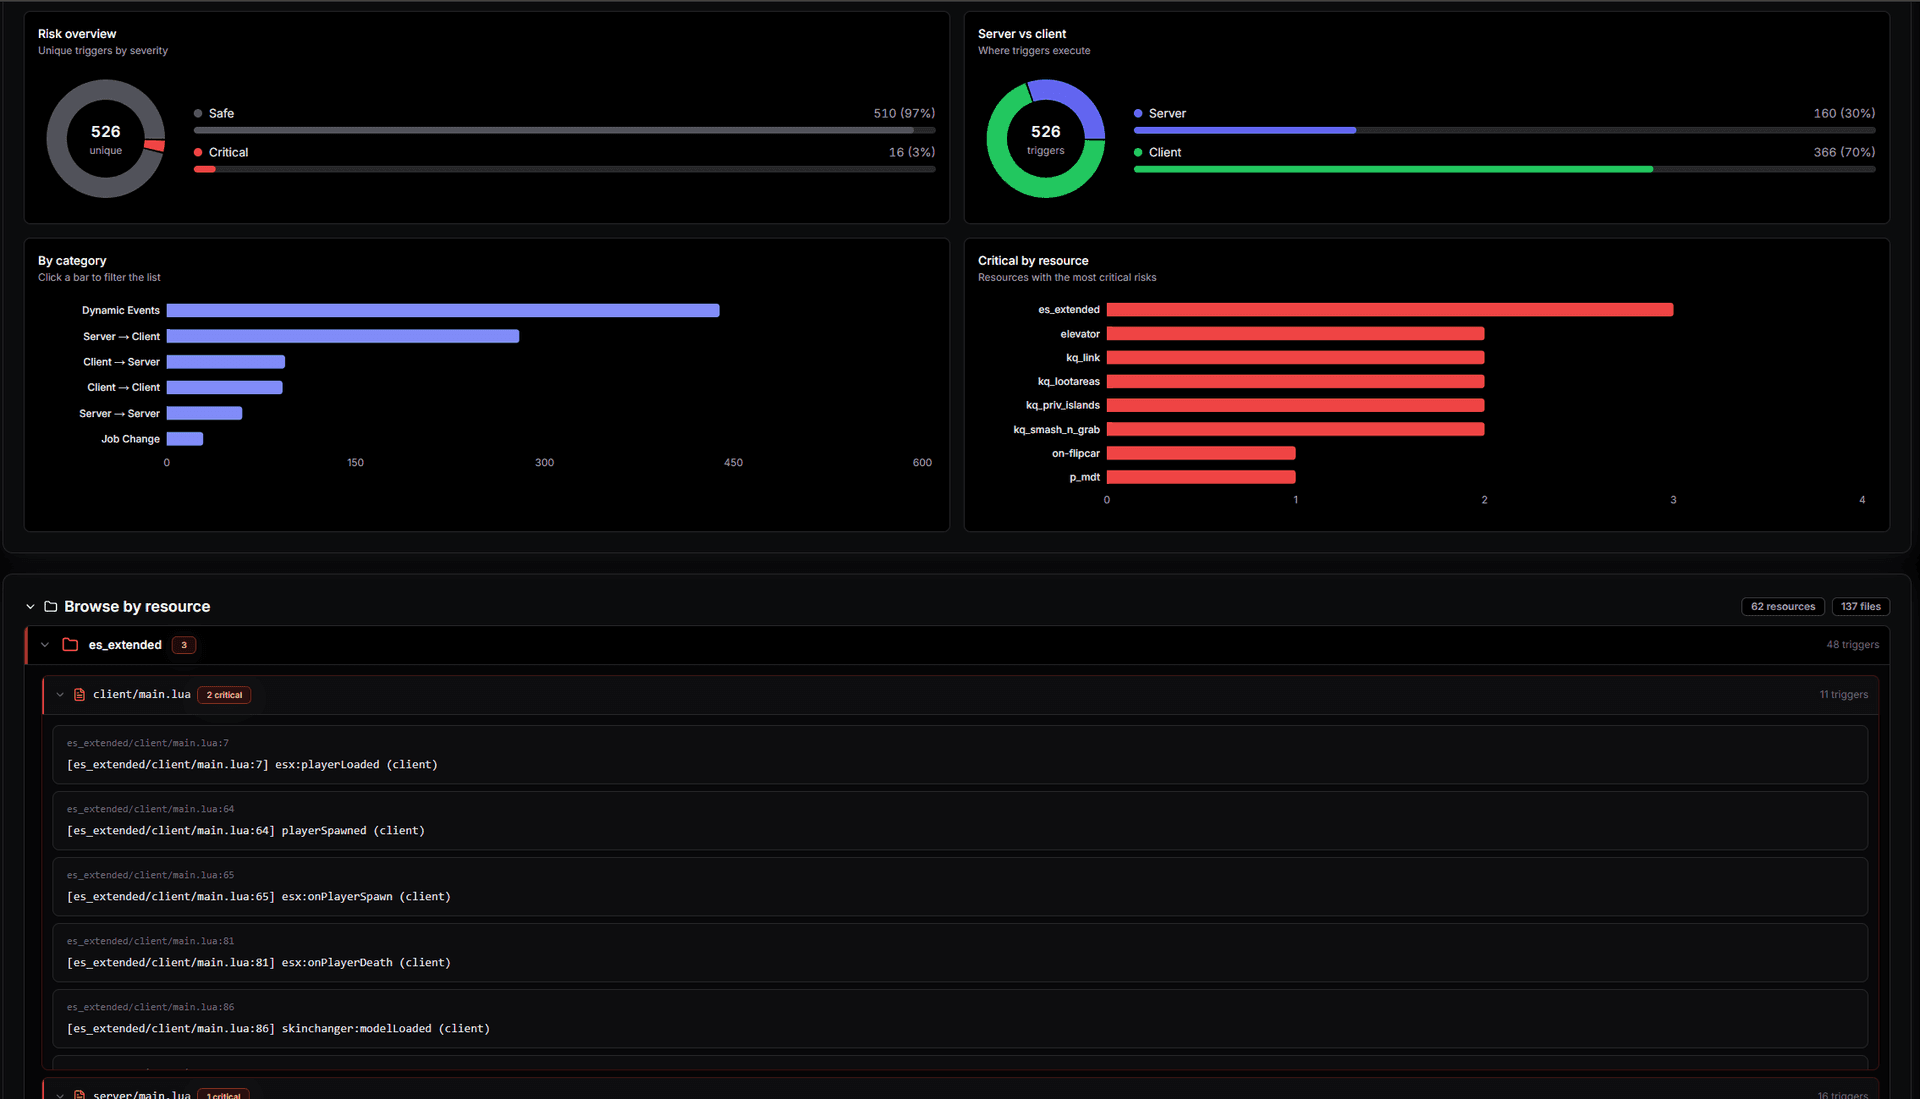
Task: Click the Server vs client donut chart
Action: pyautogui.click(x=1046, y=139)
